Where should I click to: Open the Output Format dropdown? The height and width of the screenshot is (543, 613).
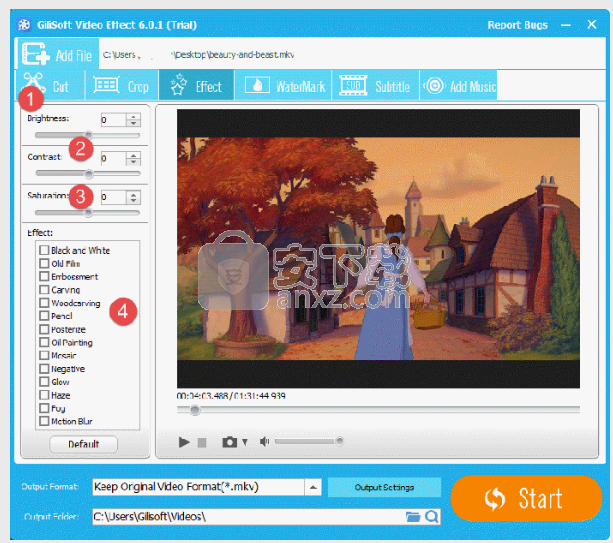(313, 487)
